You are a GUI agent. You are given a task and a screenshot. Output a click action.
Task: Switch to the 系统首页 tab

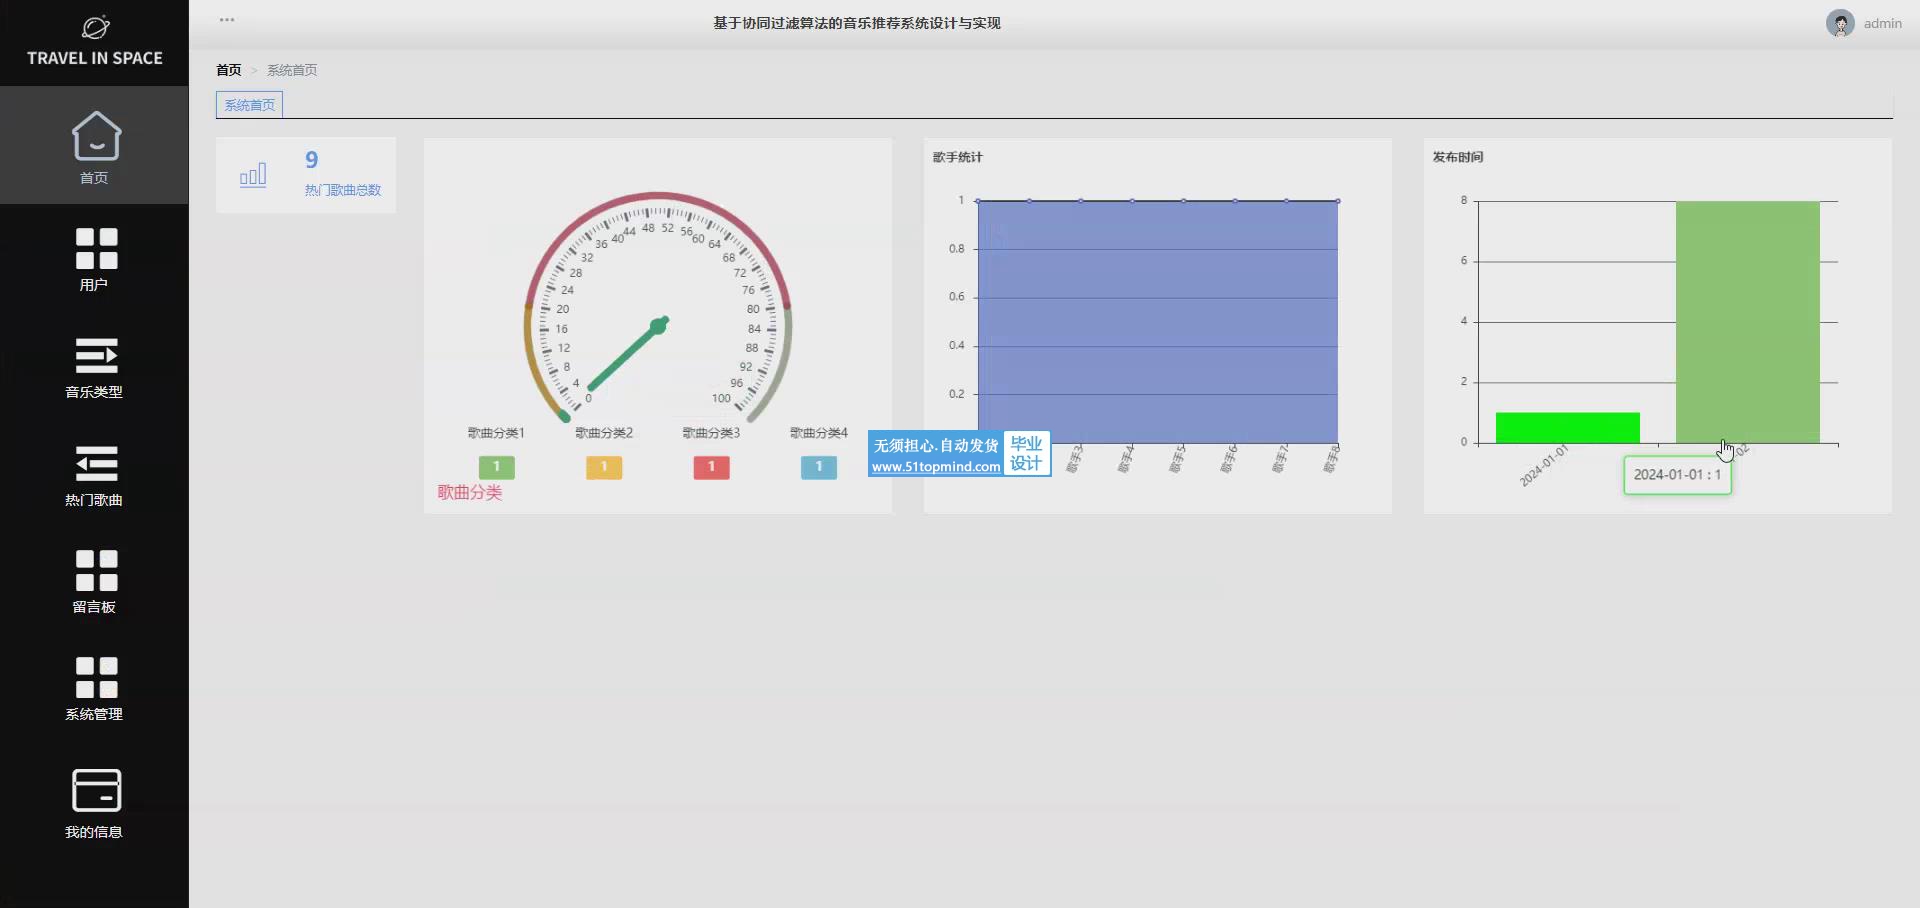[249, 105]
